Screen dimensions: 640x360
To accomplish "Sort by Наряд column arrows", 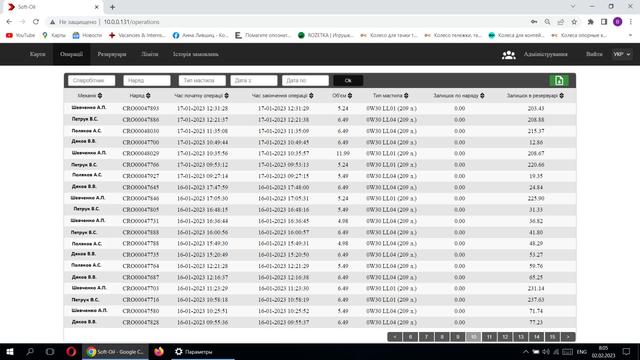I will [148, 96].
